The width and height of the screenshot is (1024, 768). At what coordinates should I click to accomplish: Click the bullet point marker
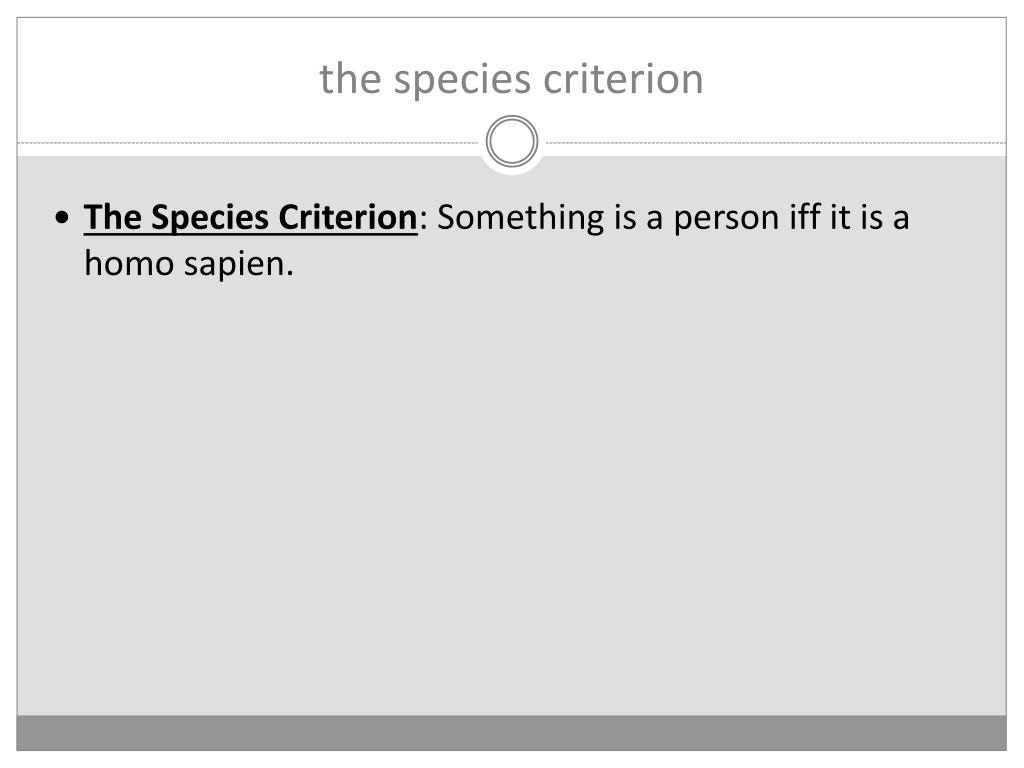62,217
